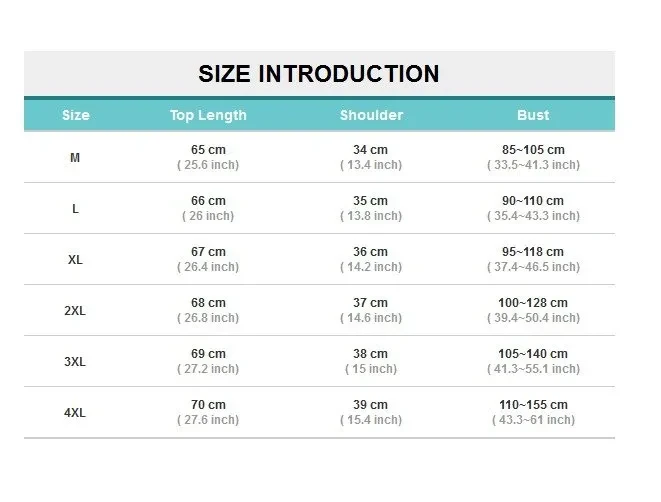Click the 110~155 cm bust measurement

pyautogui.click(x=533, y=404)
